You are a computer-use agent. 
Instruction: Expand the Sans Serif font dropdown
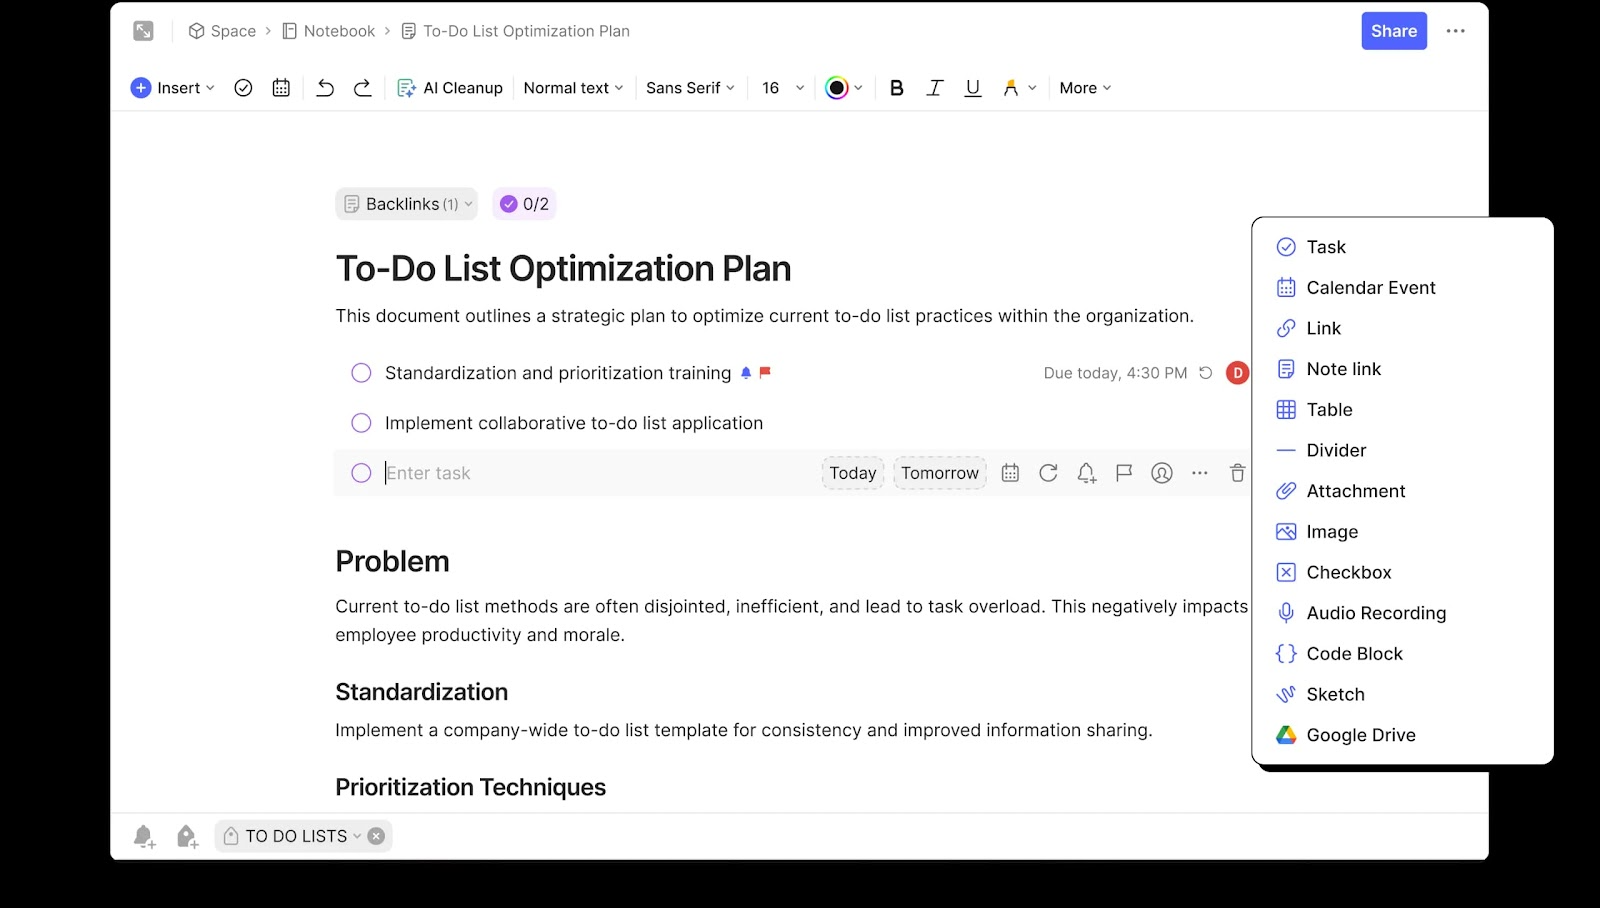689,88
